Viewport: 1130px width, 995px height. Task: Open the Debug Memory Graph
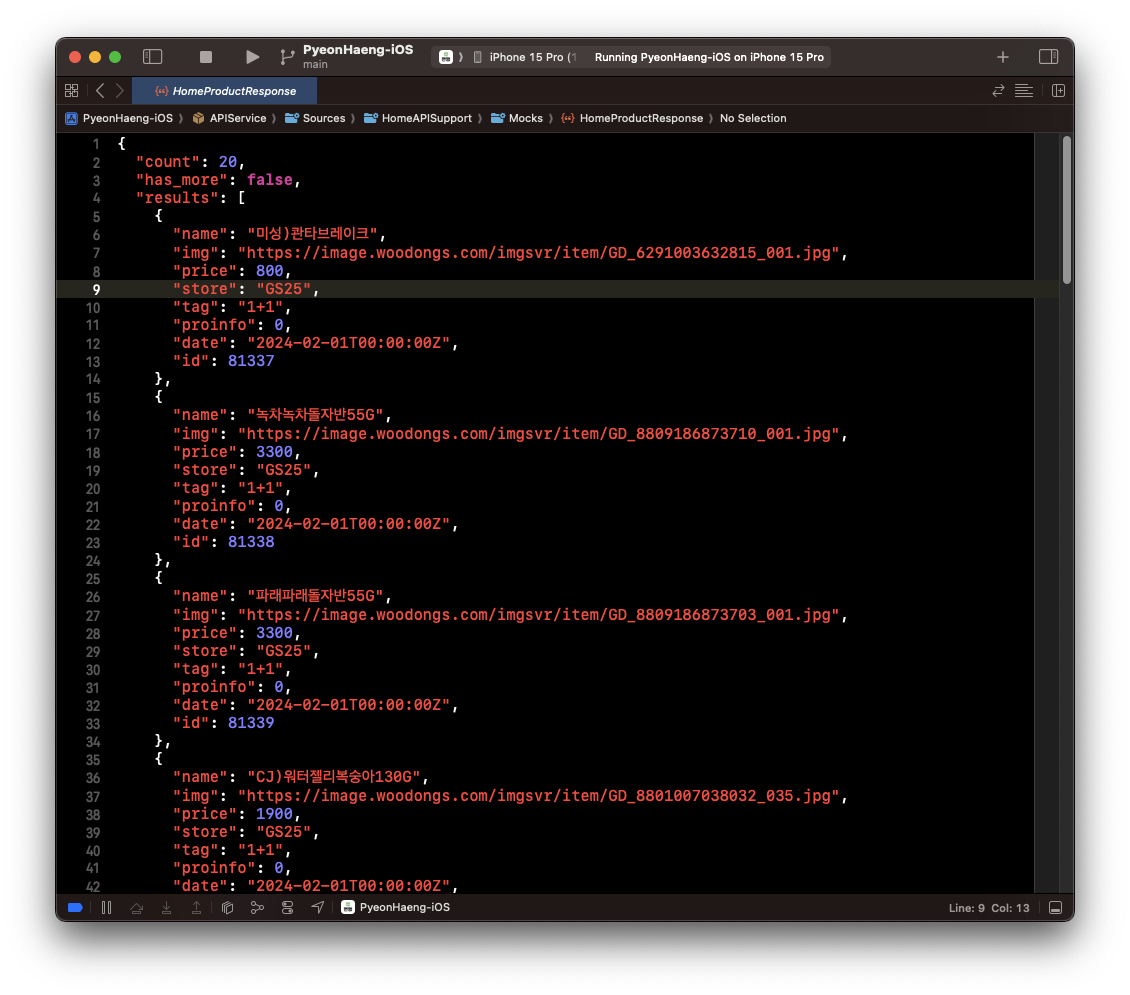tap(257, 908)
